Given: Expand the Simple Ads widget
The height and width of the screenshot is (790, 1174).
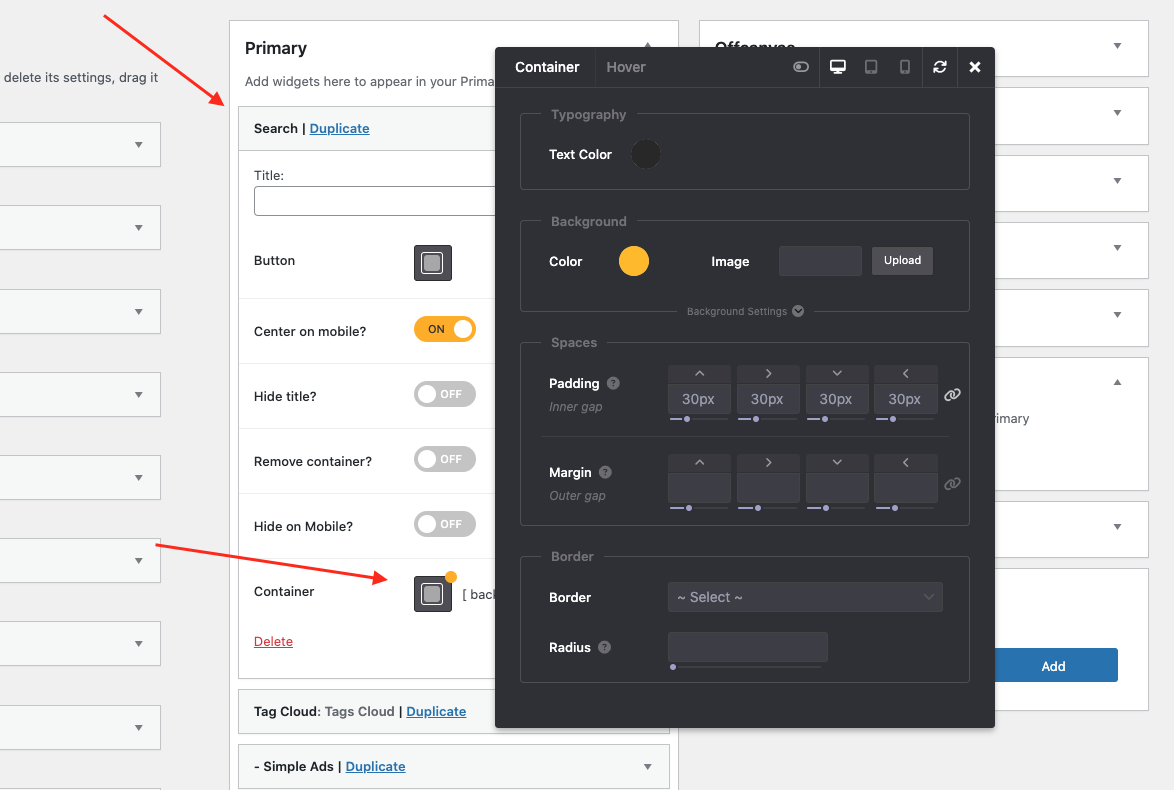Looking at the screenshot, I should 648,767.
